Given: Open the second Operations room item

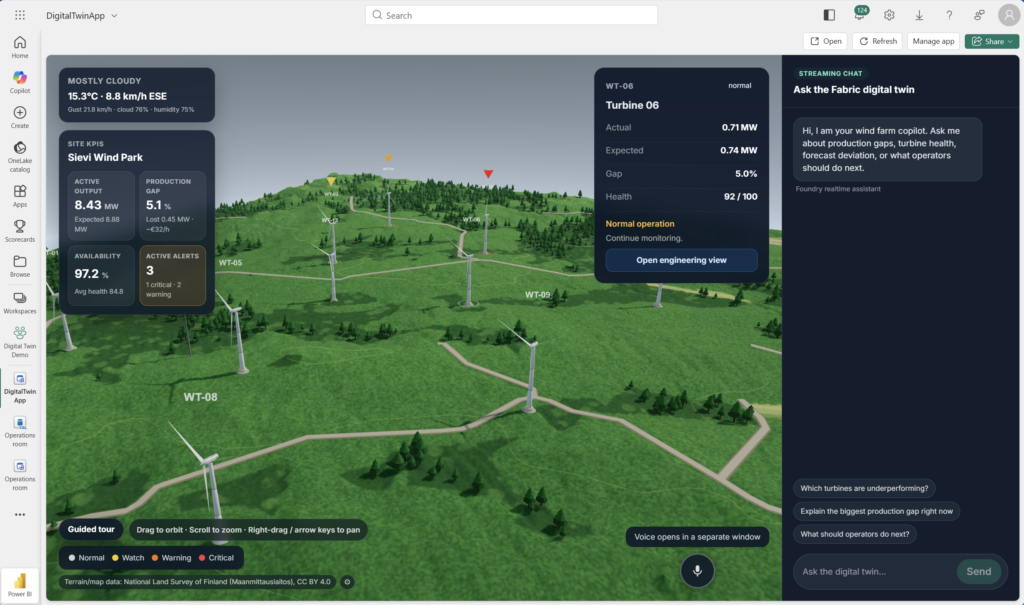Looking at the screenshot, I should pos(20,475).
